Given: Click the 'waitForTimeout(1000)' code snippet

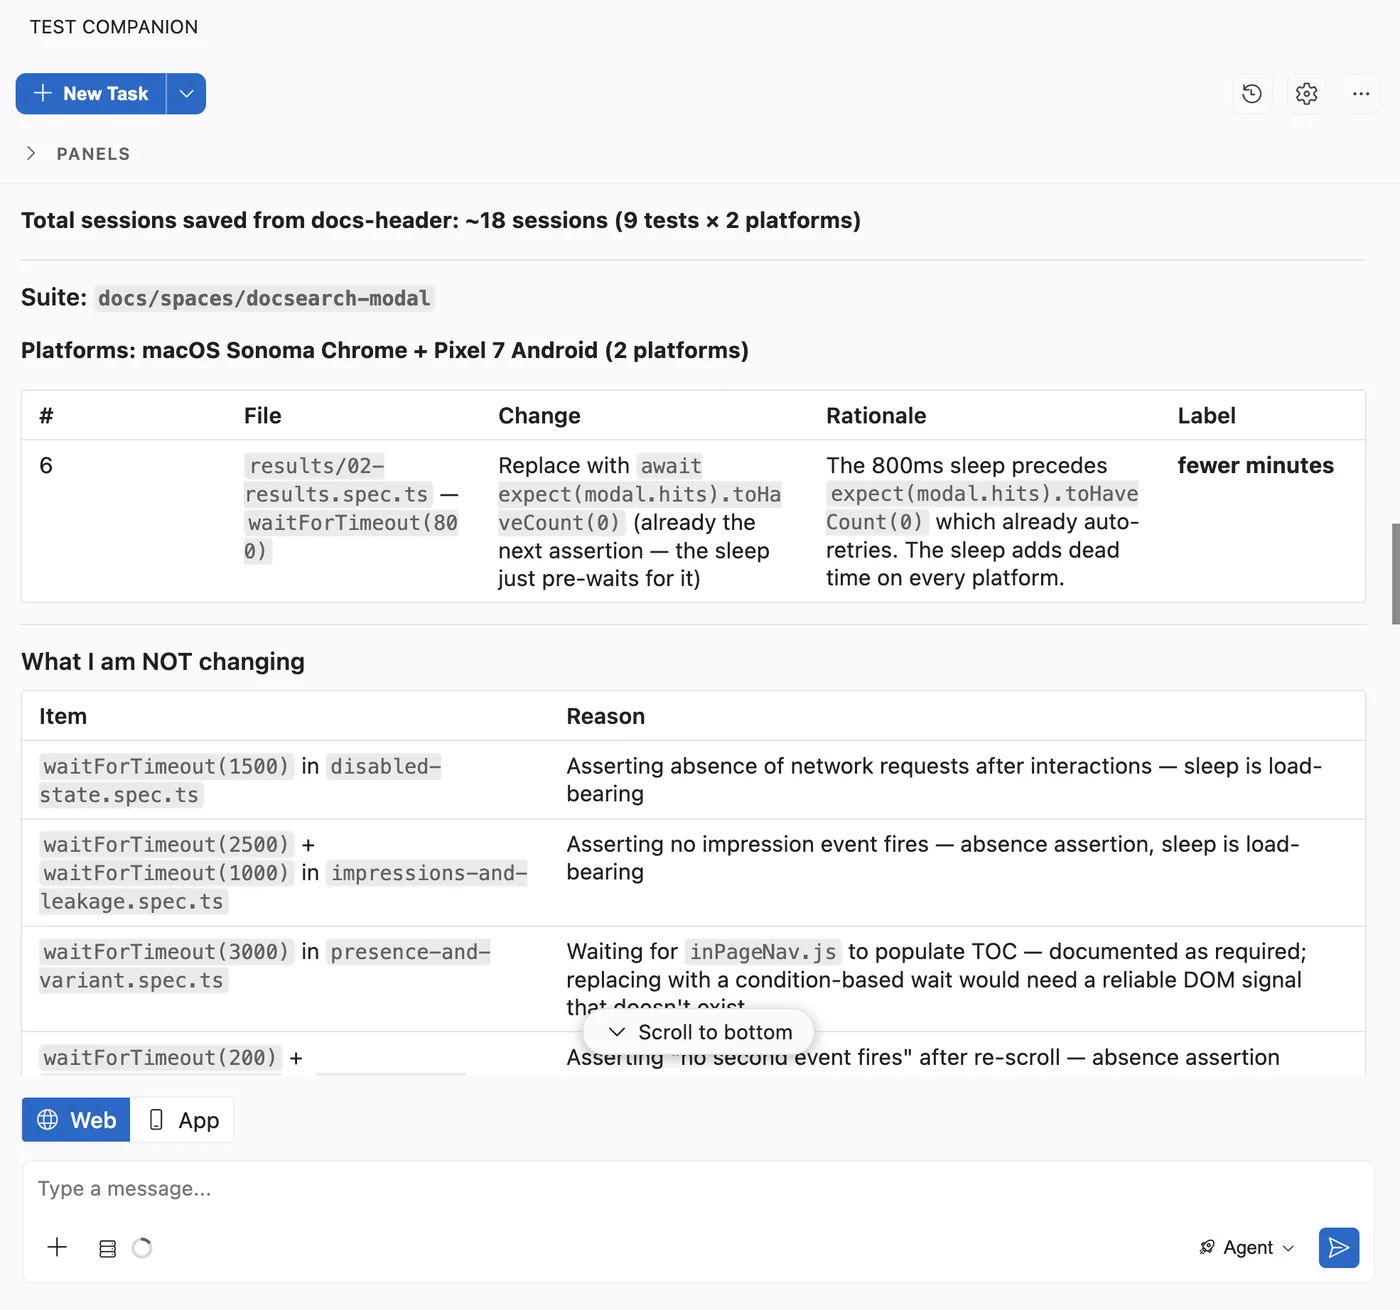Looking at the screenshot, I should coord(167,873).
